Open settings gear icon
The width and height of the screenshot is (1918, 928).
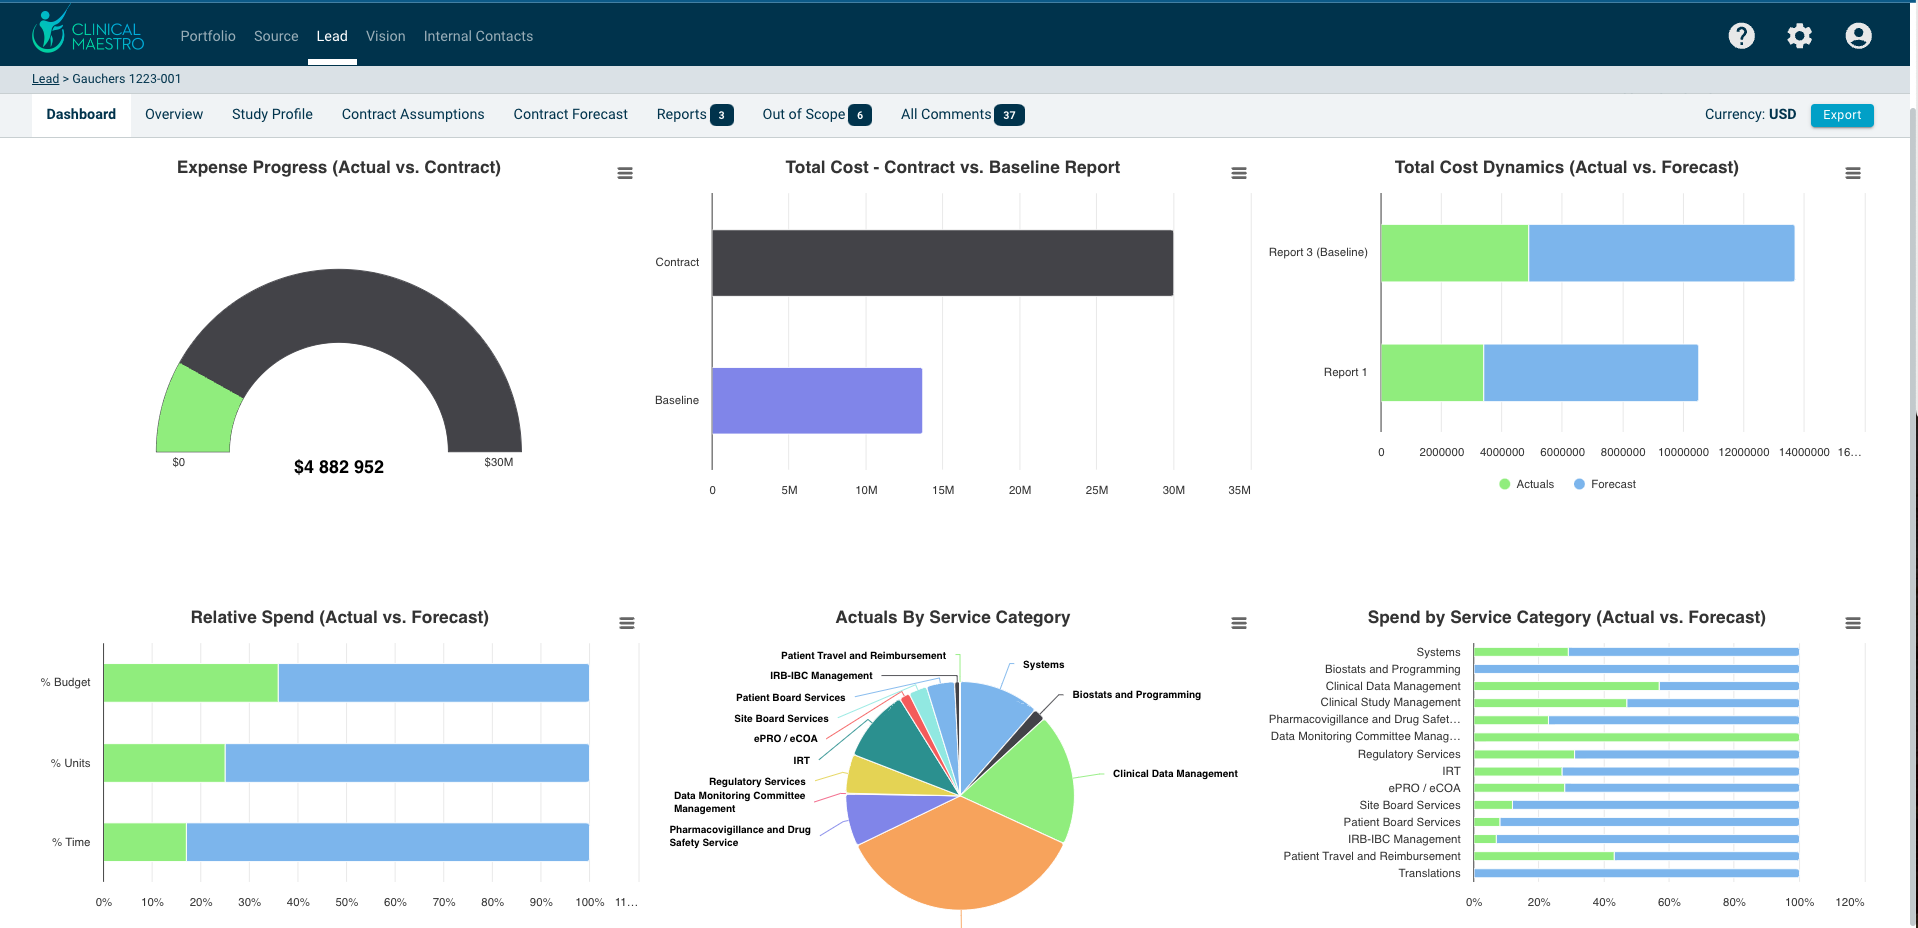click(x=1799, y=36)
